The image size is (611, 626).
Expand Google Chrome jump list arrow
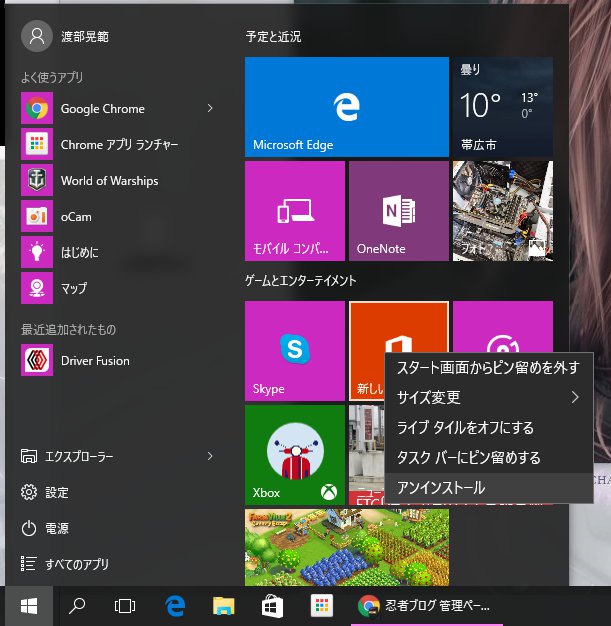[210, 108]
